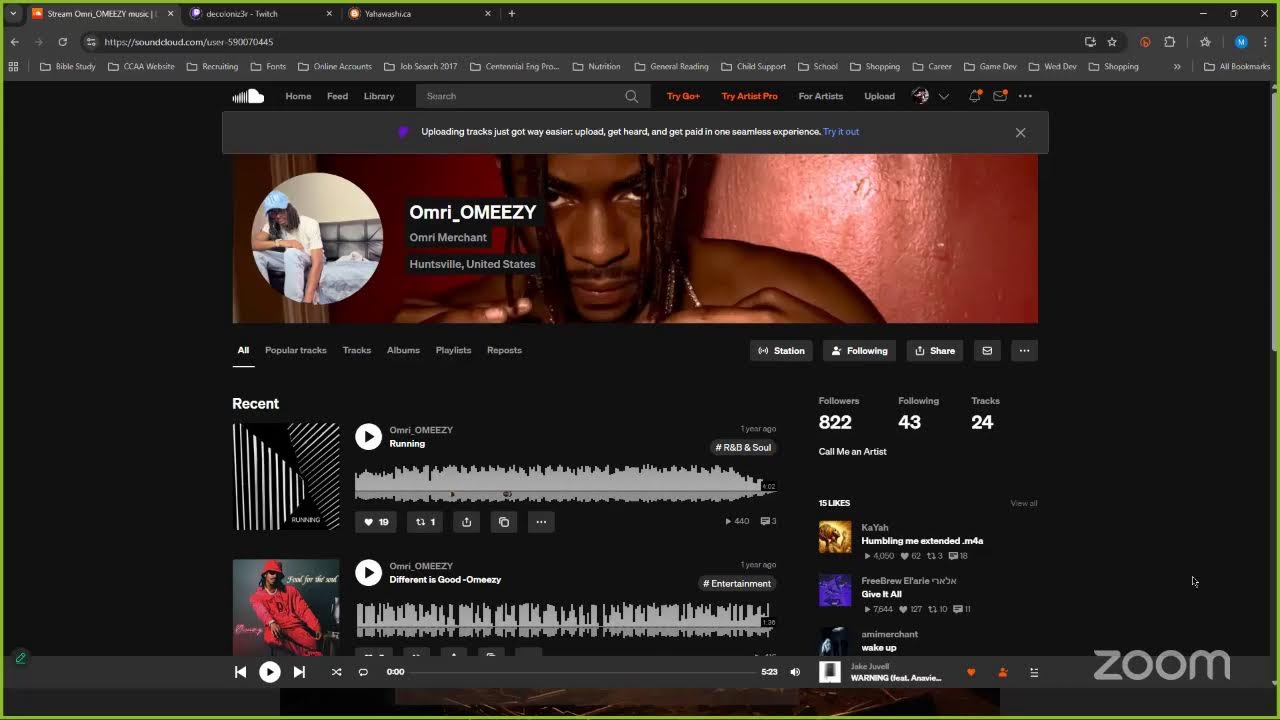Dismiss the uploading tracks banner

point(1020,132)
